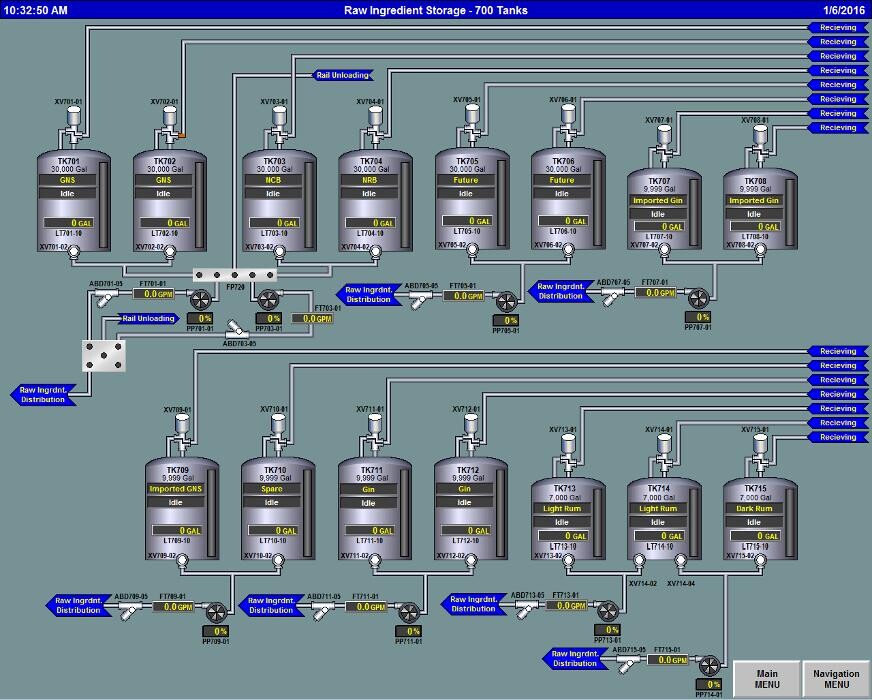The width and height of the screenshot is (872, 700).
Task: Click Rail Unloading arrow beside PP701-01
Action: [147, 319]
